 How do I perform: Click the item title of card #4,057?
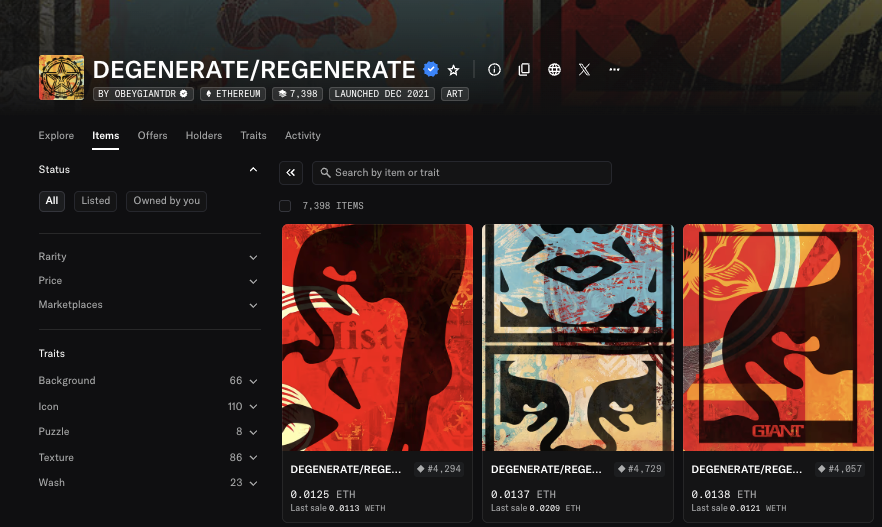747,470
